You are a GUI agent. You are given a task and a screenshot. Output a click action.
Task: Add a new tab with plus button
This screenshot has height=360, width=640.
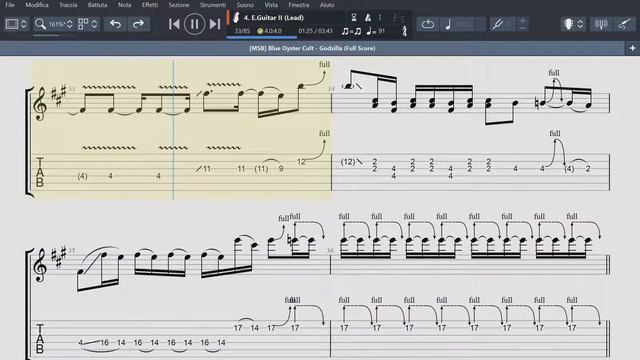632,48
